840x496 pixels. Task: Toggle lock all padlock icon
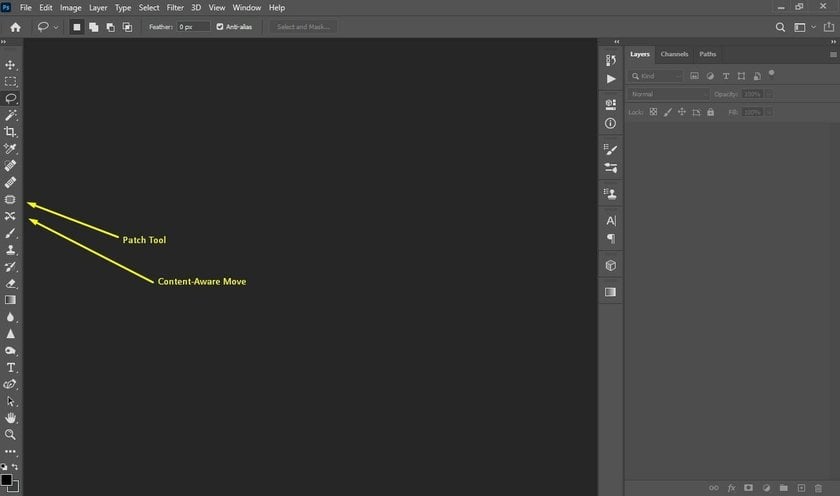point(710,112)
